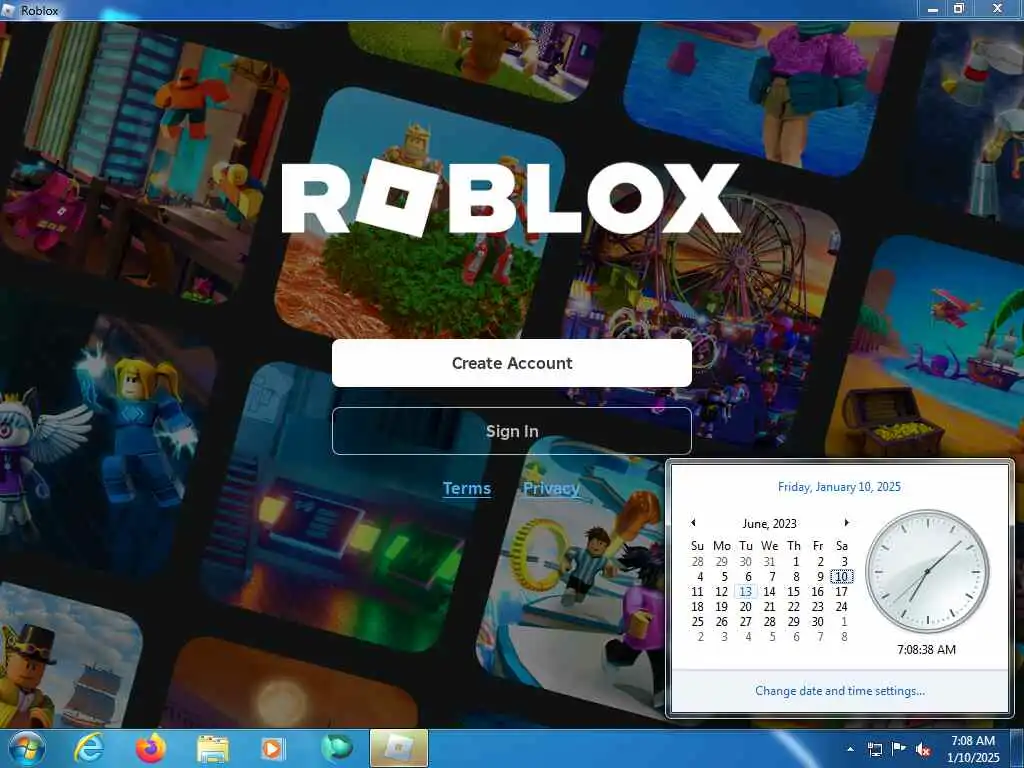This screenshot has height=768, width=1024.
Task: Select June 10 in the calendar
Action: (x=842, y=577)
